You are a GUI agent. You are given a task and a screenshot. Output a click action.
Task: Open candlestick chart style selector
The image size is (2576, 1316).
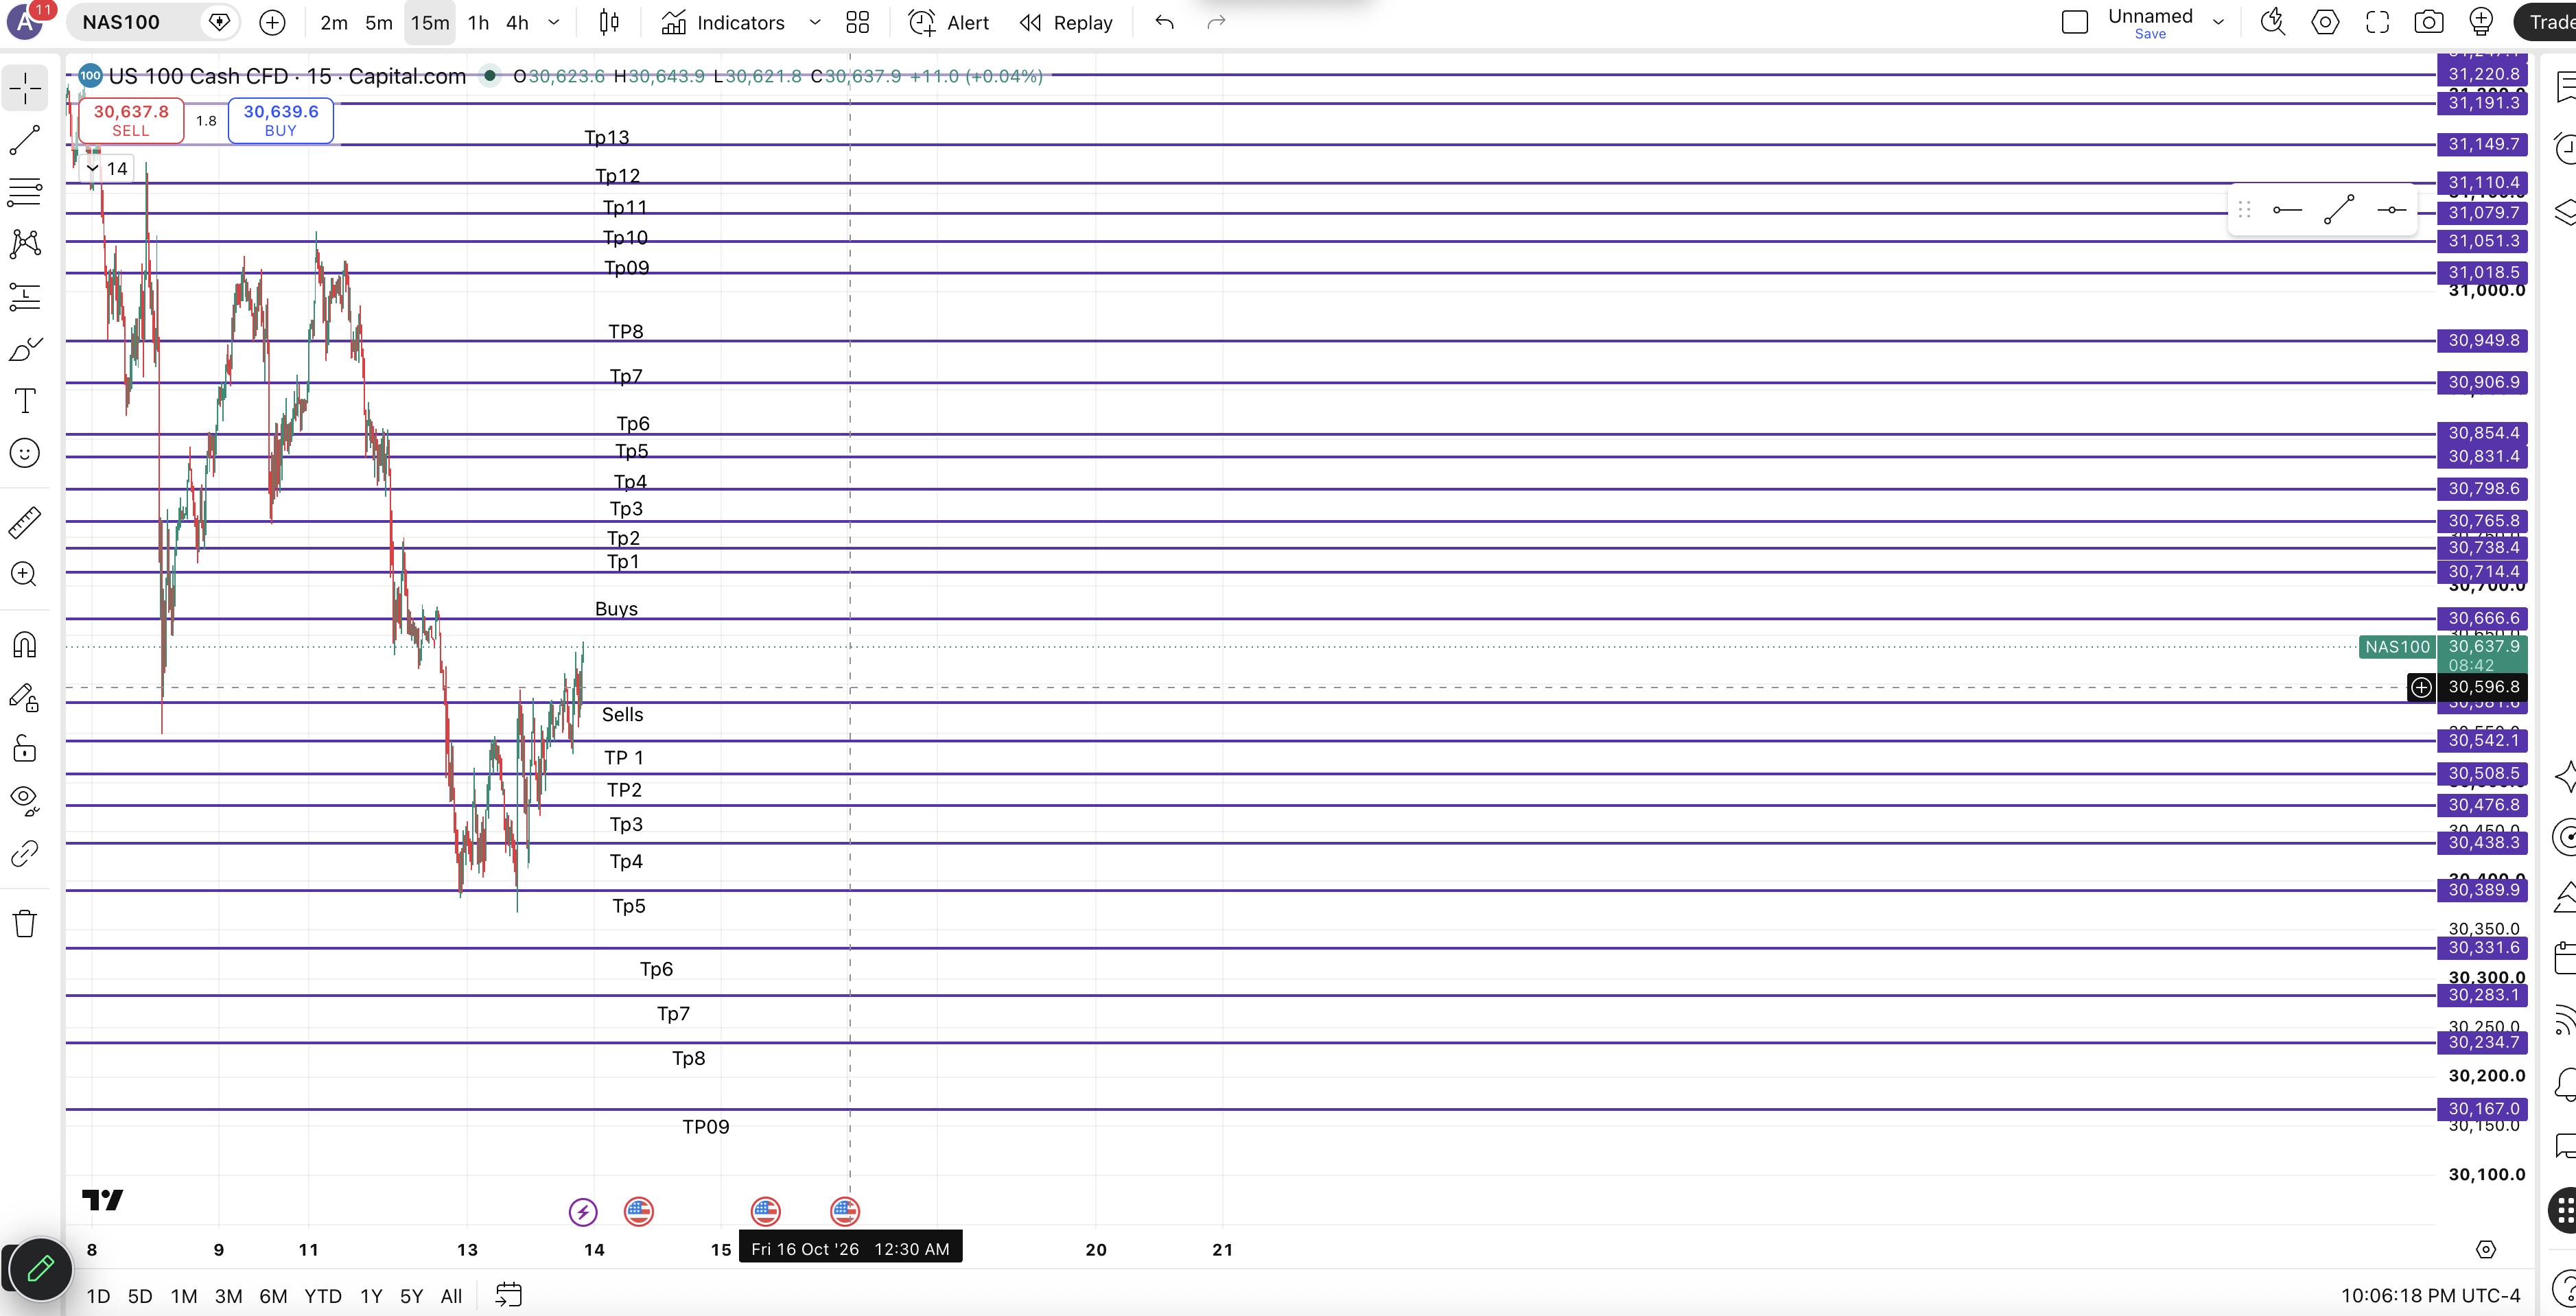pyautogui.click(x=609, y=23)
